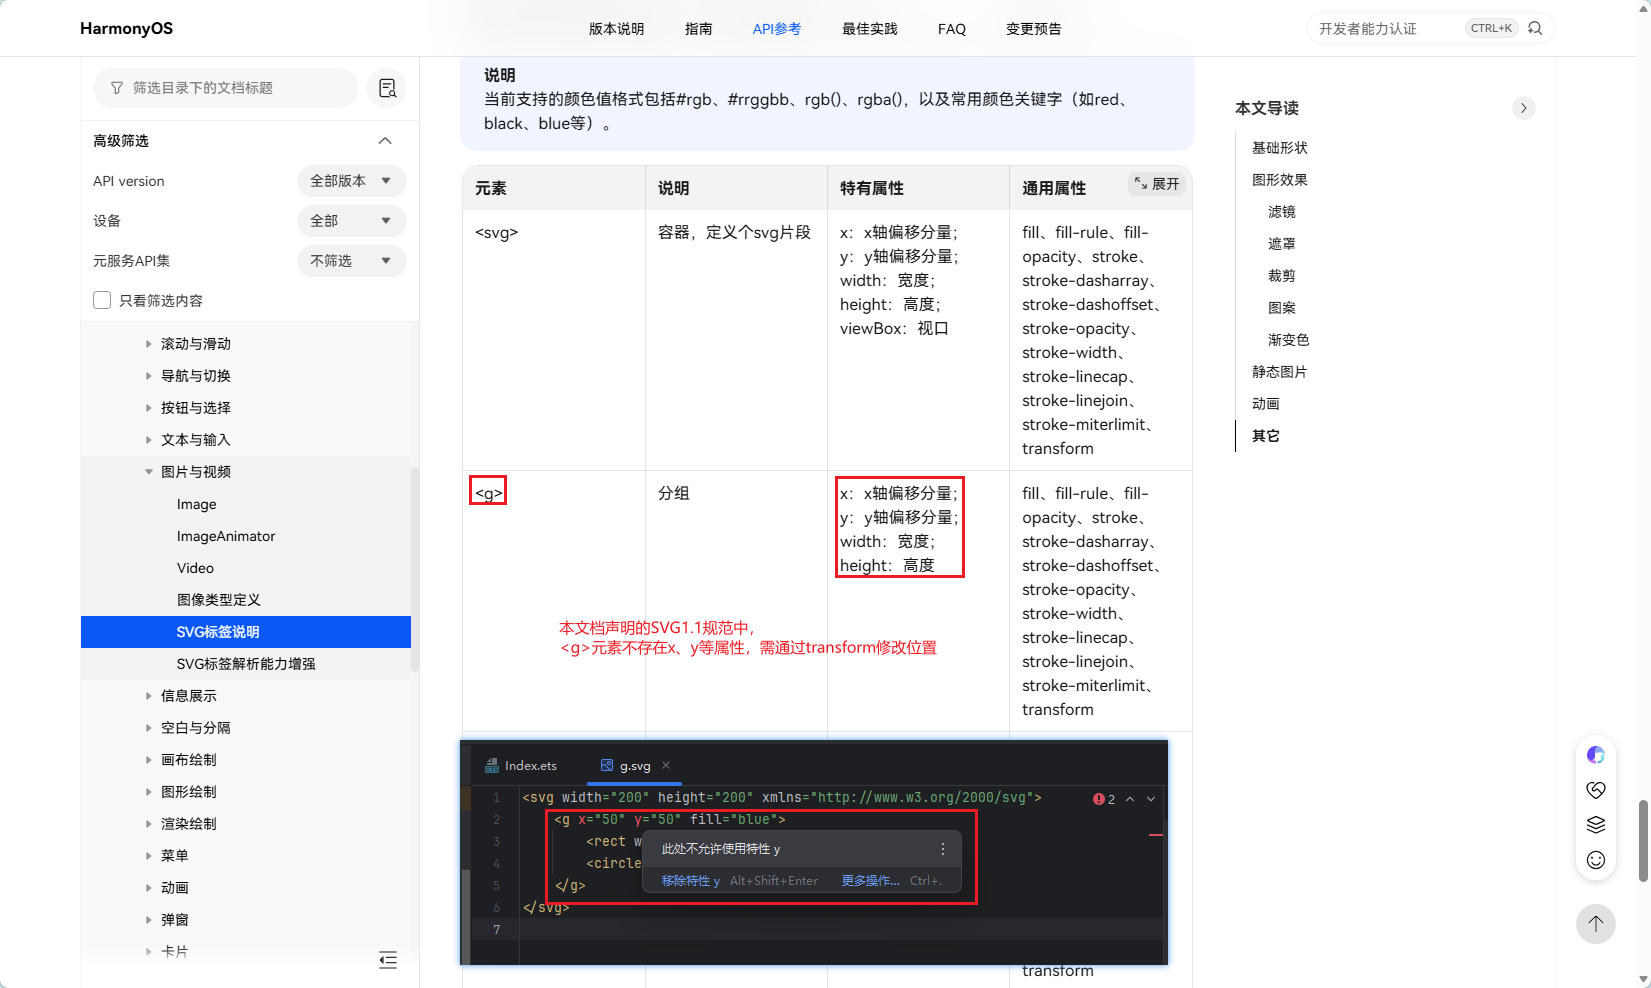
Task: Open the 版本说明 top nav item
Action: (616, 29)
